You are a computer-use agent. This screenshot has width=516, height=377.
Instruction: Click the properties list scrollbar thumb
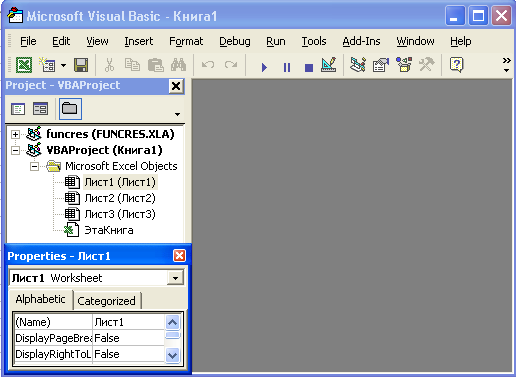point(172,335)
